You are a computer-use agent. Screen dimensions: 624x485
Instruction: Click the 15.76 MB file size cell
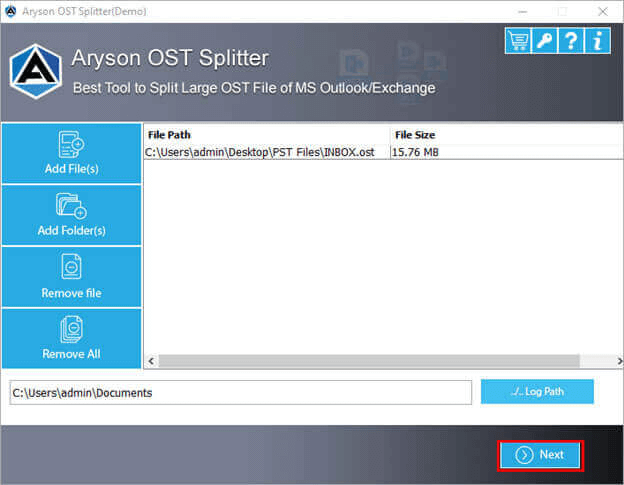(x=415, y=152)
